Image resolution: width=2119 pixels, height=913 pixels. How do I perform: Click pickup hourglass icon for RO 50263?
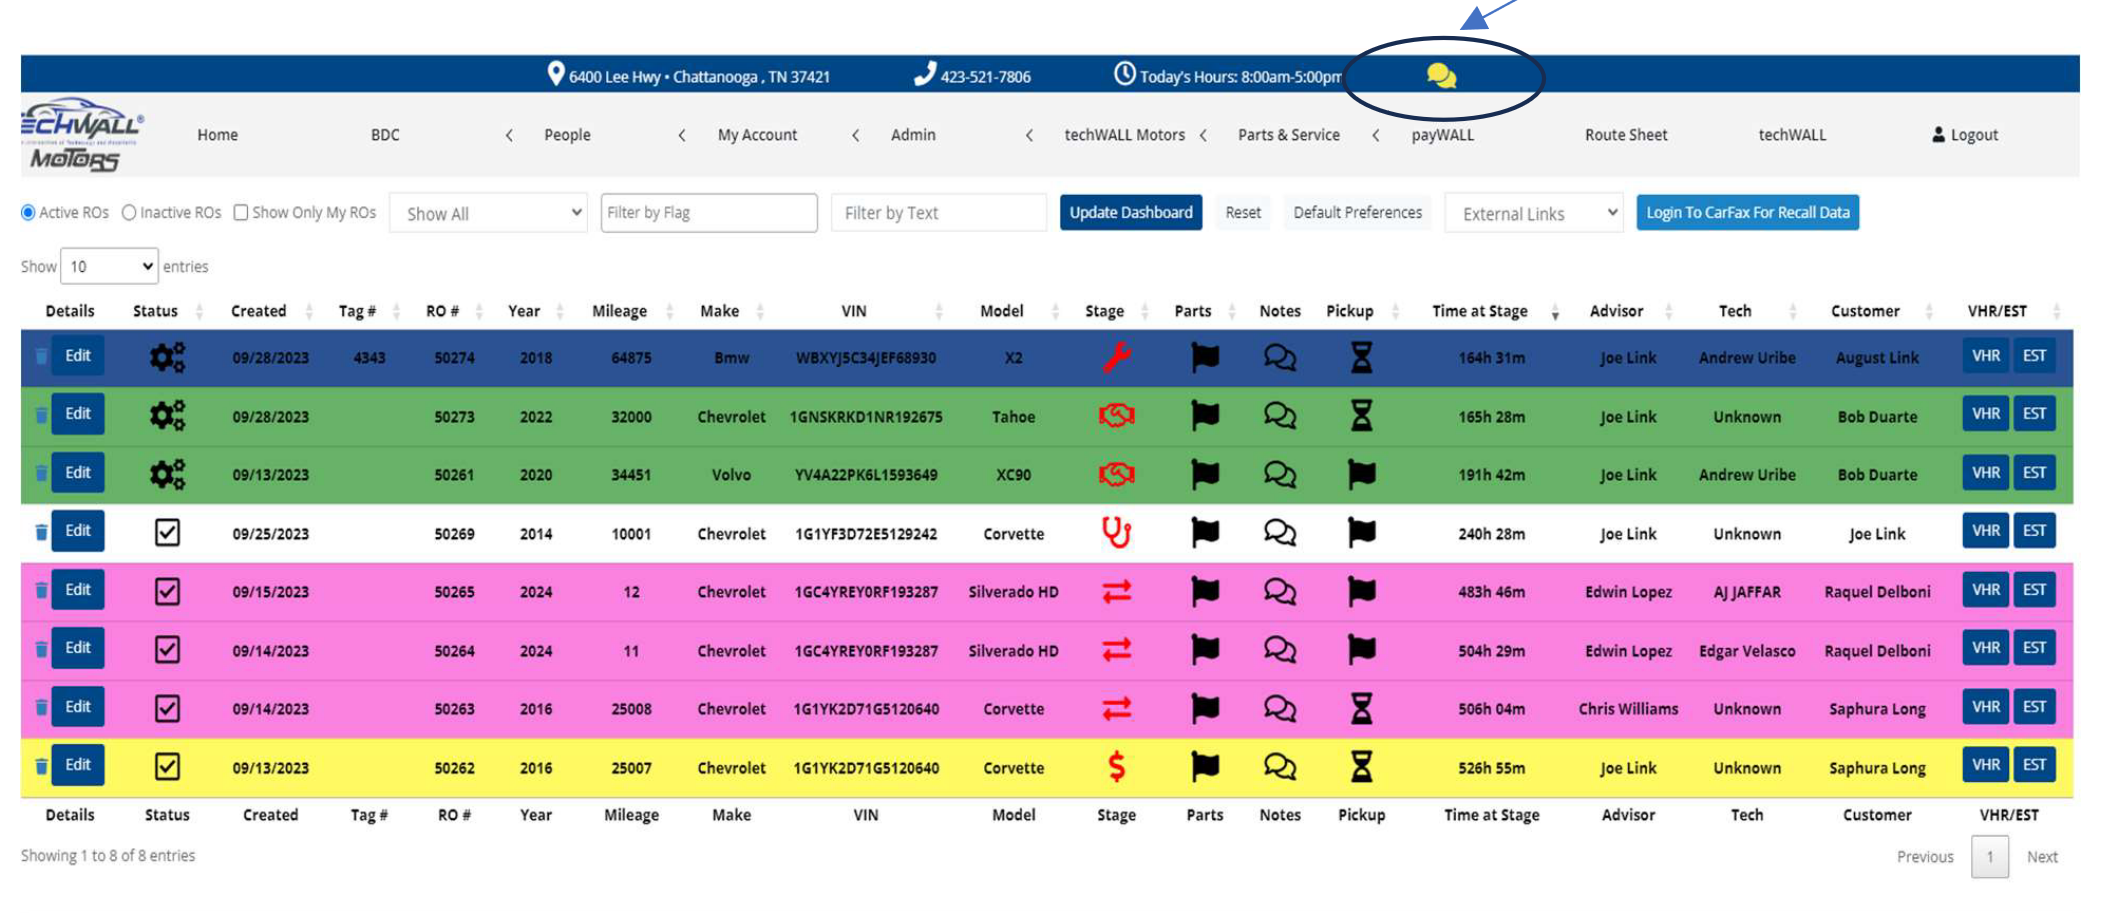pyautogui.click(x=1361, y=708)
